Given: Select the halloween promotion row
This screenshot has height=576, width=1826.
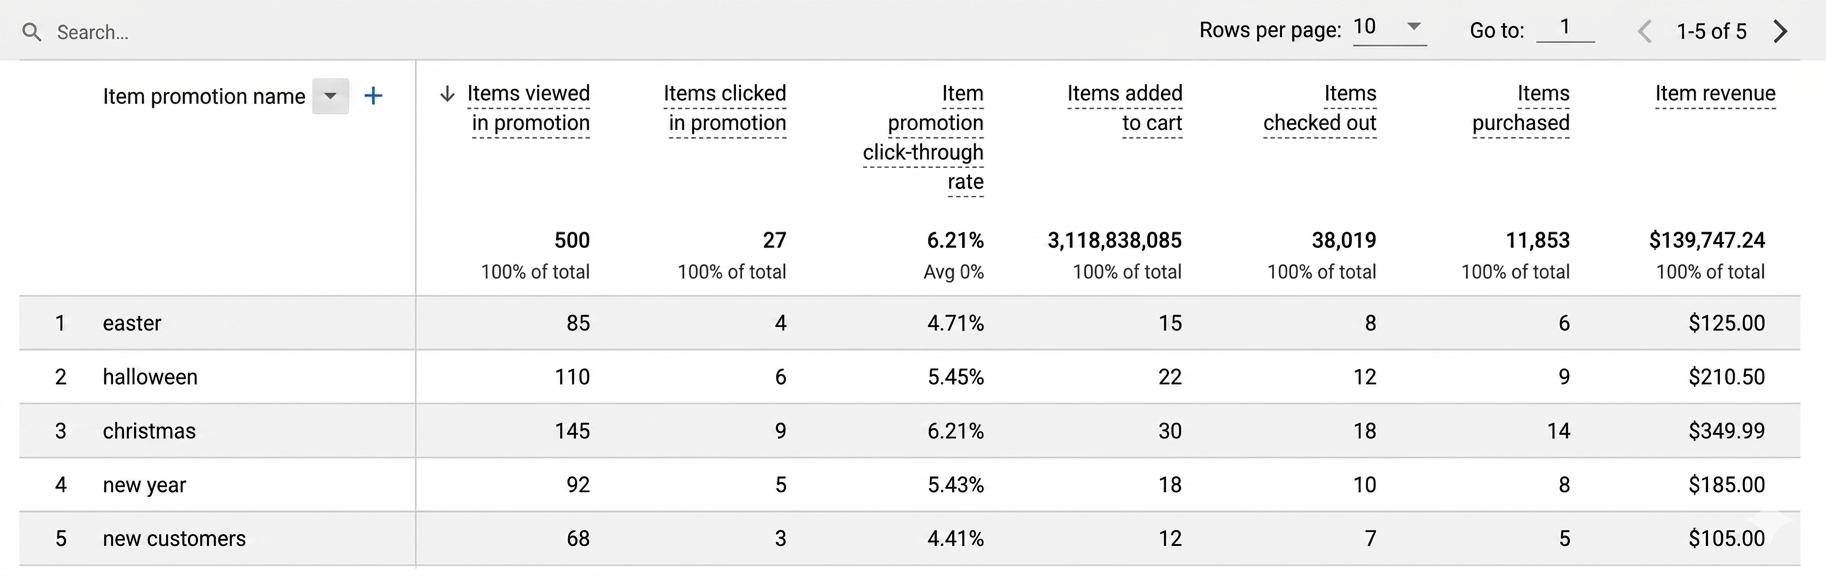Looking at the screenshot, I should [149, 377].
